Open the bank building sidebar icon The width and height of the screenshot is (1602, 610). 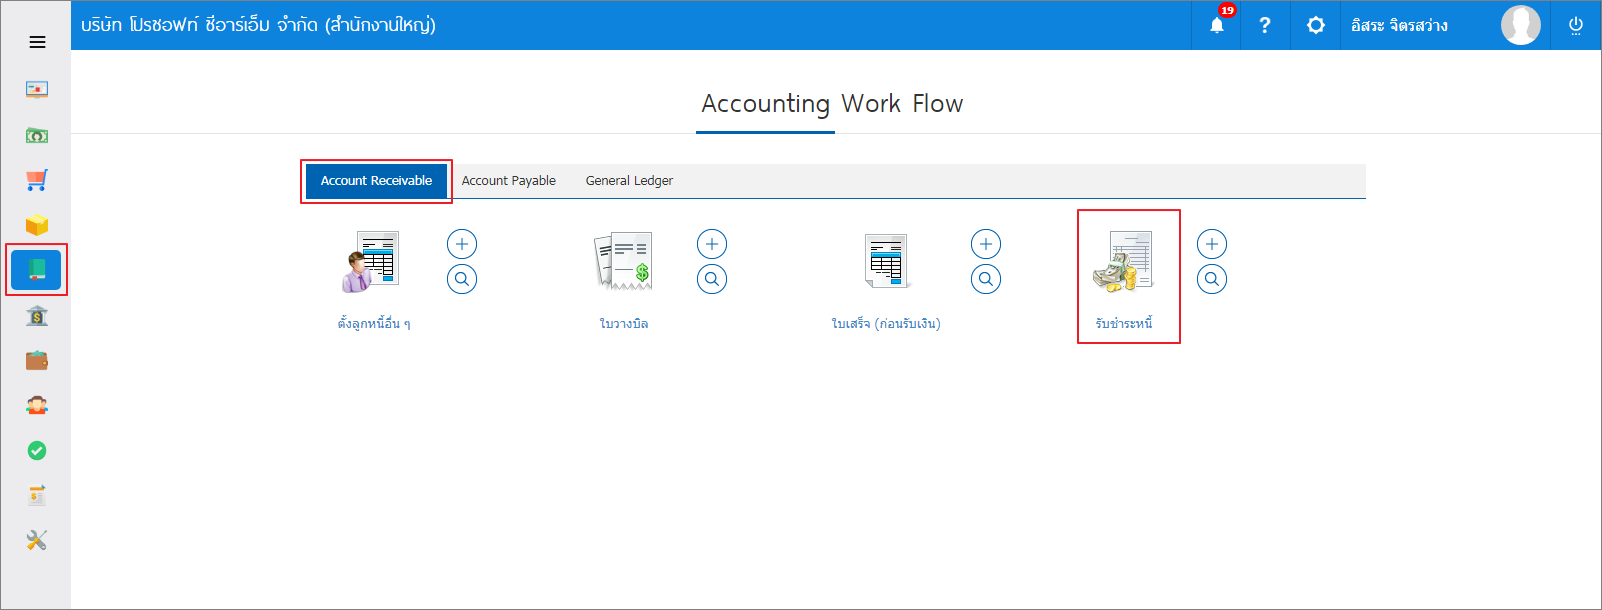click(x=37, y=316)
